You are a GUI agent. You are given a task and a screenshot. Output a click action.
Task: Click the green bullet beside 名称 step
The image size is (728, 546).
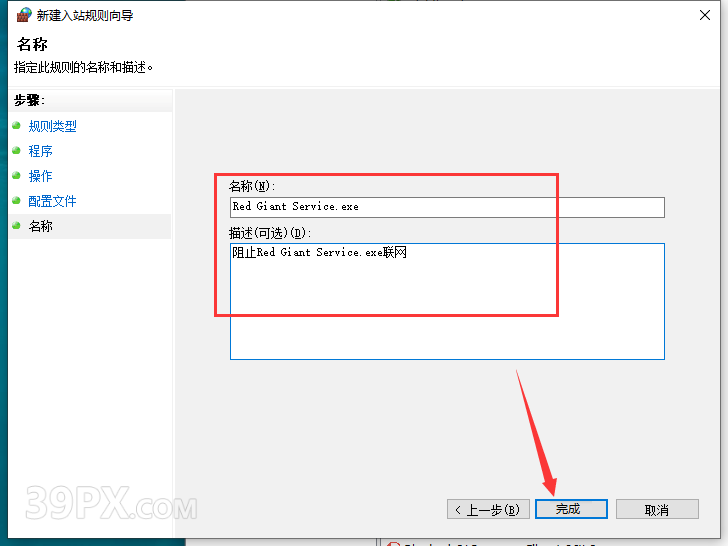16,226
